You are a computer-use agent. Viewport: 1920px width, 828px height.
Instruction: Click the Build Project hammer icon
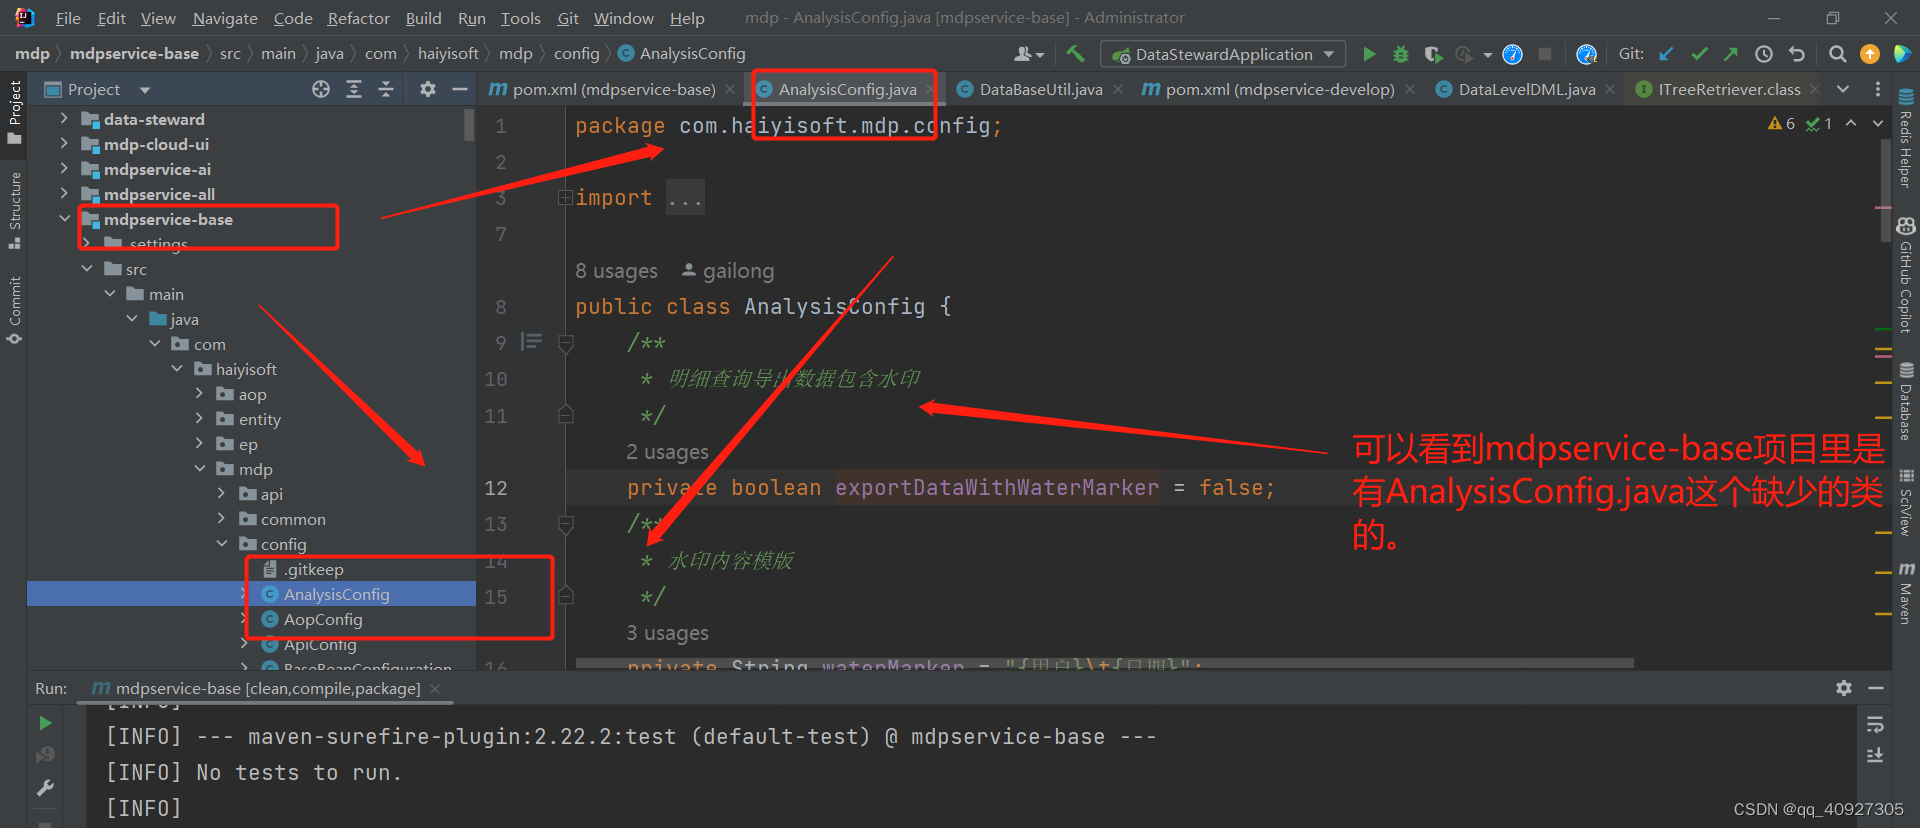pyautogui.click(x=1075, y=54)
